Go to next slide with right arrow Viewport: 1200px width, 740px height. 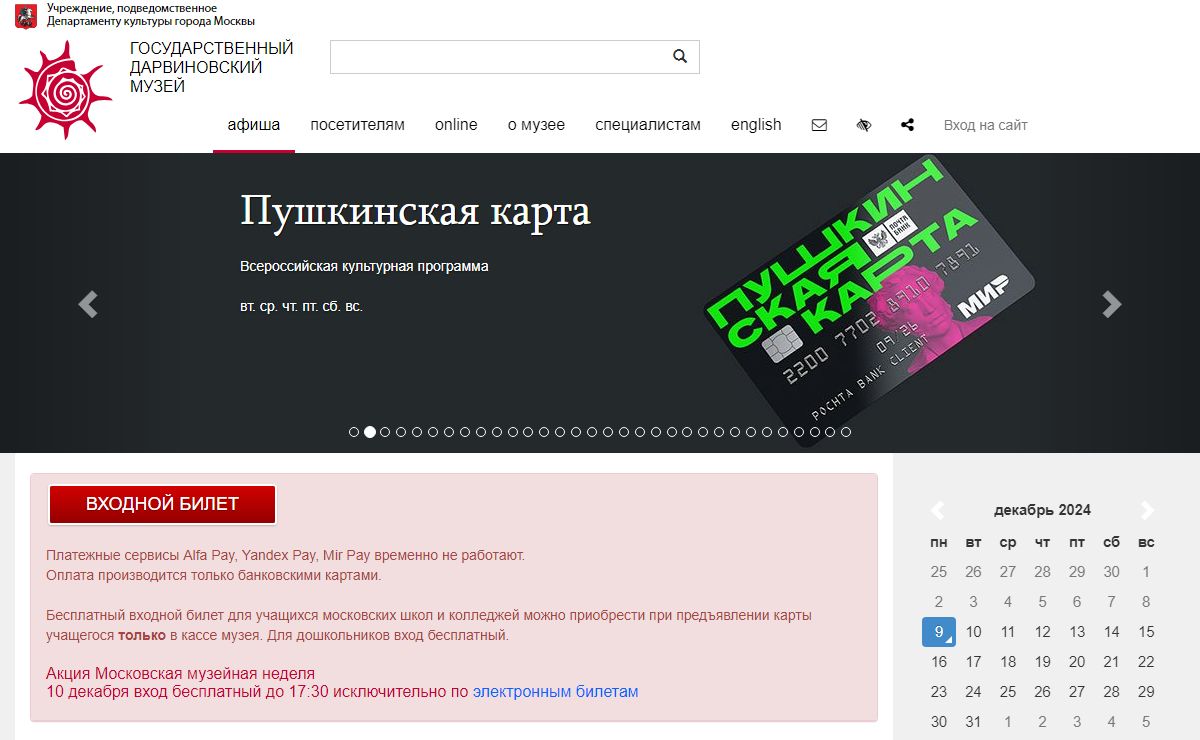1111,304
